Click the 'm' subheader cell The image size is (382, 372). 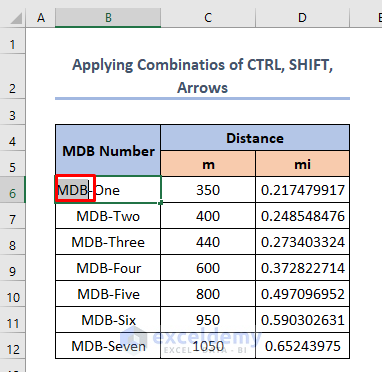208,164
